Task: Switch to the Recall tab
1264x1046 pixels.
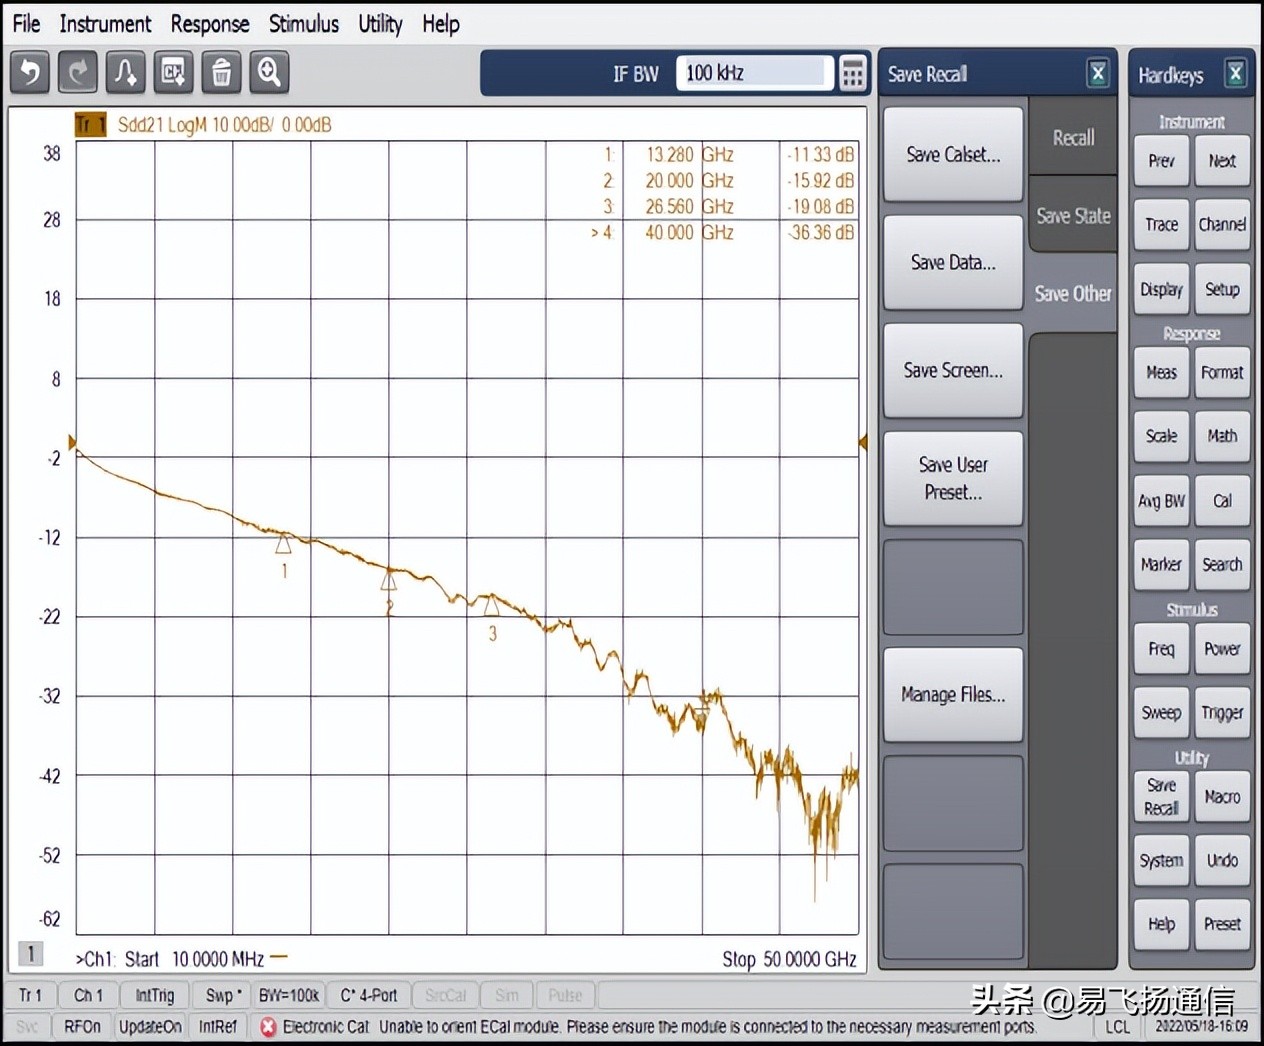Action: [x=1073, y=138]
